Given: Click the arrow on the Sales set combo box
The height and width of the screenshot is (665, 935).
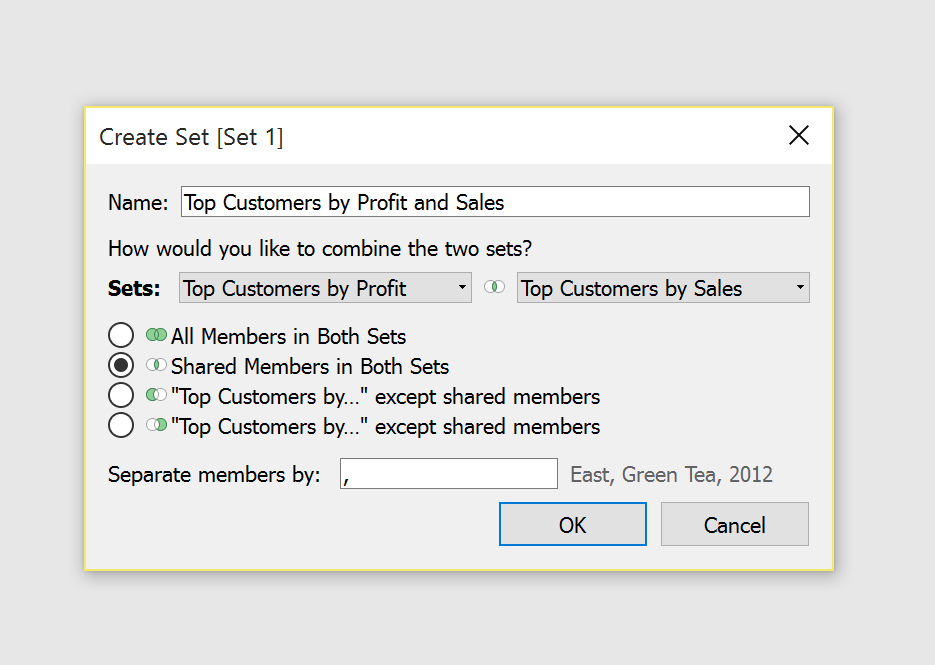Looking at the screenshot, I should [x=800, y=289].
